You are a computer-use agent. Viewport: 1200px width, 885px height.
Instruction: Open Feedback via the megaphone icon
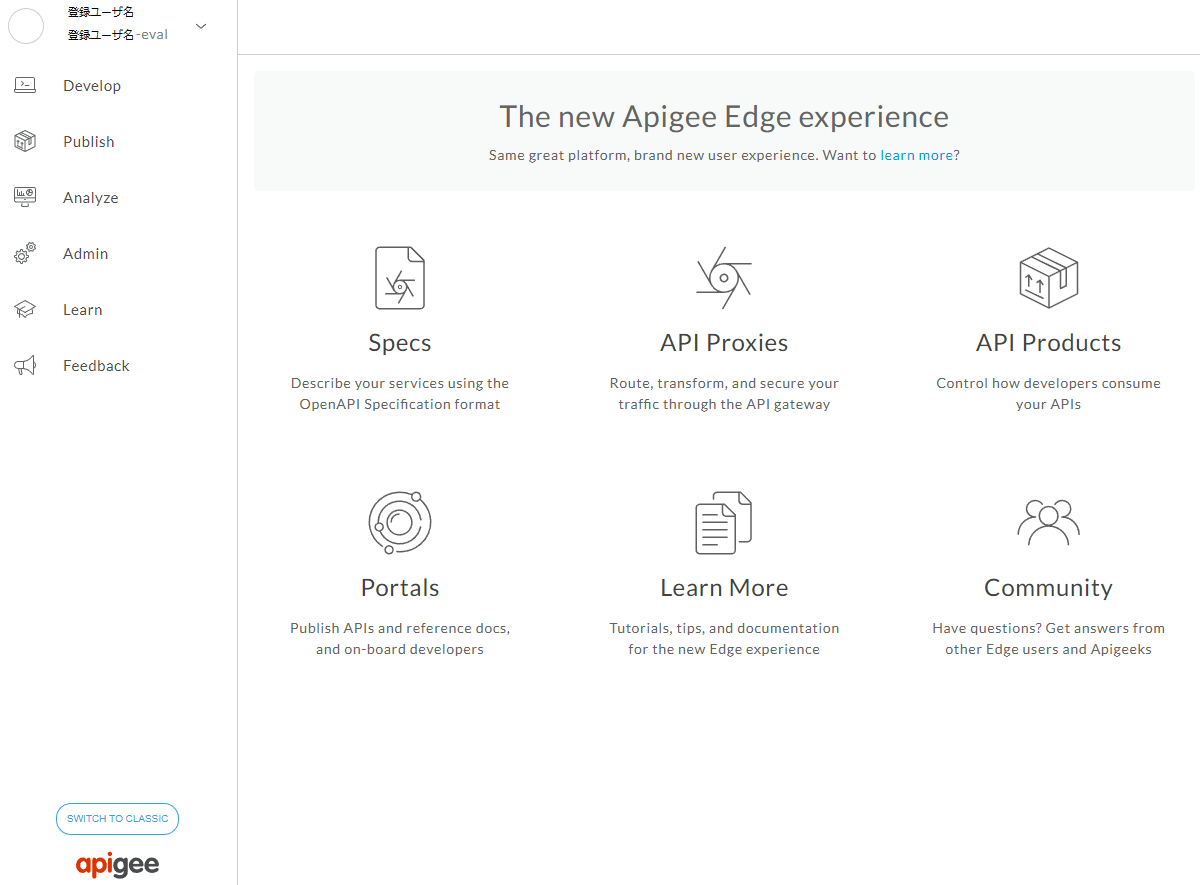click(x=25, y=365)
